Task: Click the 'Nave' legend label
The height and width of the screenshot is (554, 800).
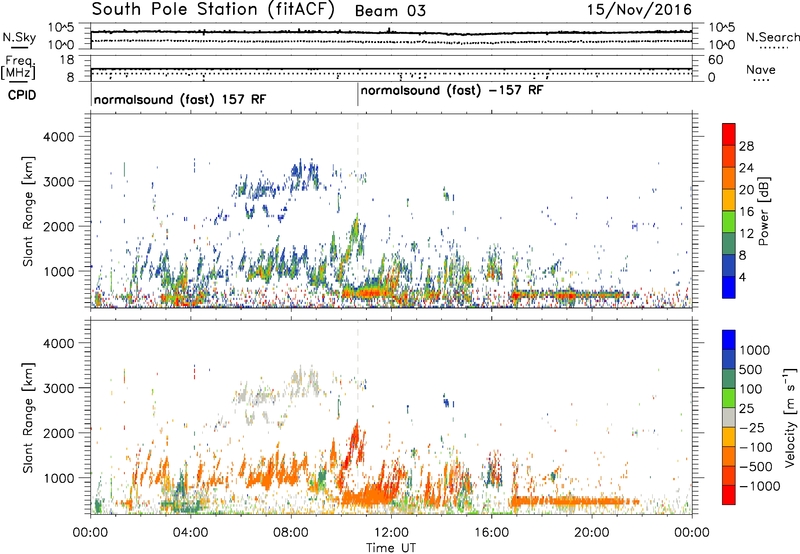Action: pyautogui.click(x=761, y=69)
